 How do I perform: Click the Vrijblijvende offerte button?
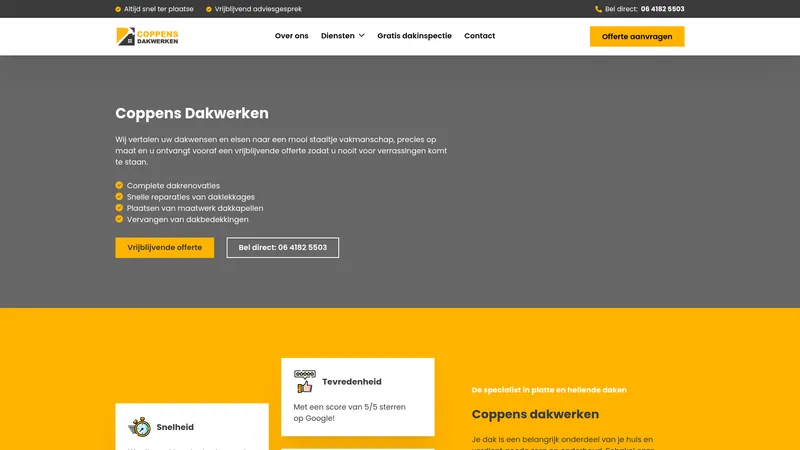click(165, 247)
